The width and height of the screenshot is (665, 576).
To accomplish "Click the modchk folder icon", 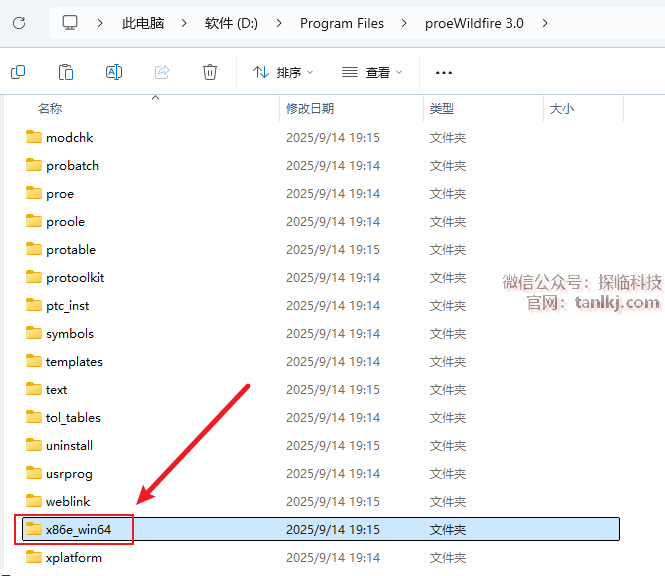I will (34, 137).
